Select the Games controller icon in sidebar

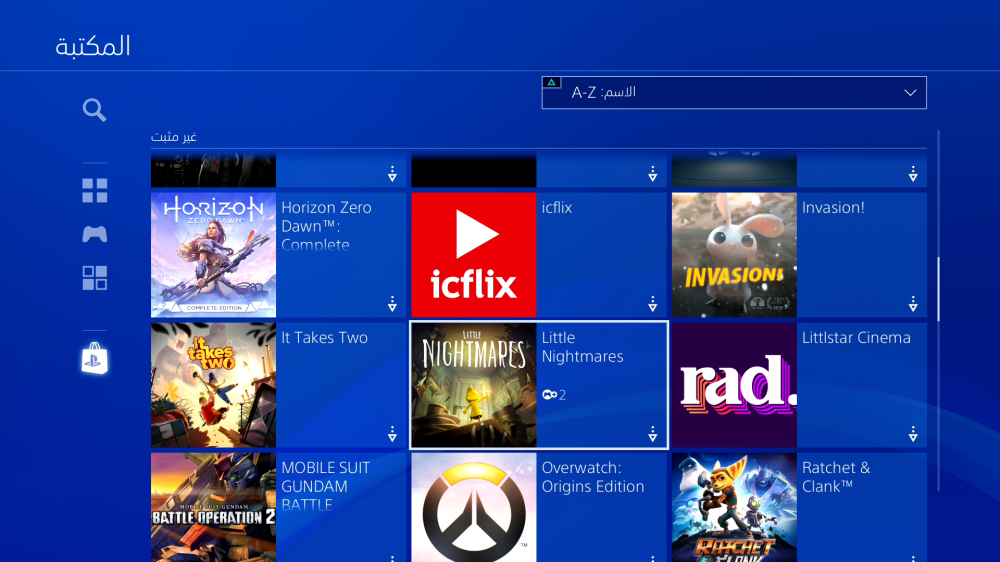pyautogui.click(x=94, y=234)
